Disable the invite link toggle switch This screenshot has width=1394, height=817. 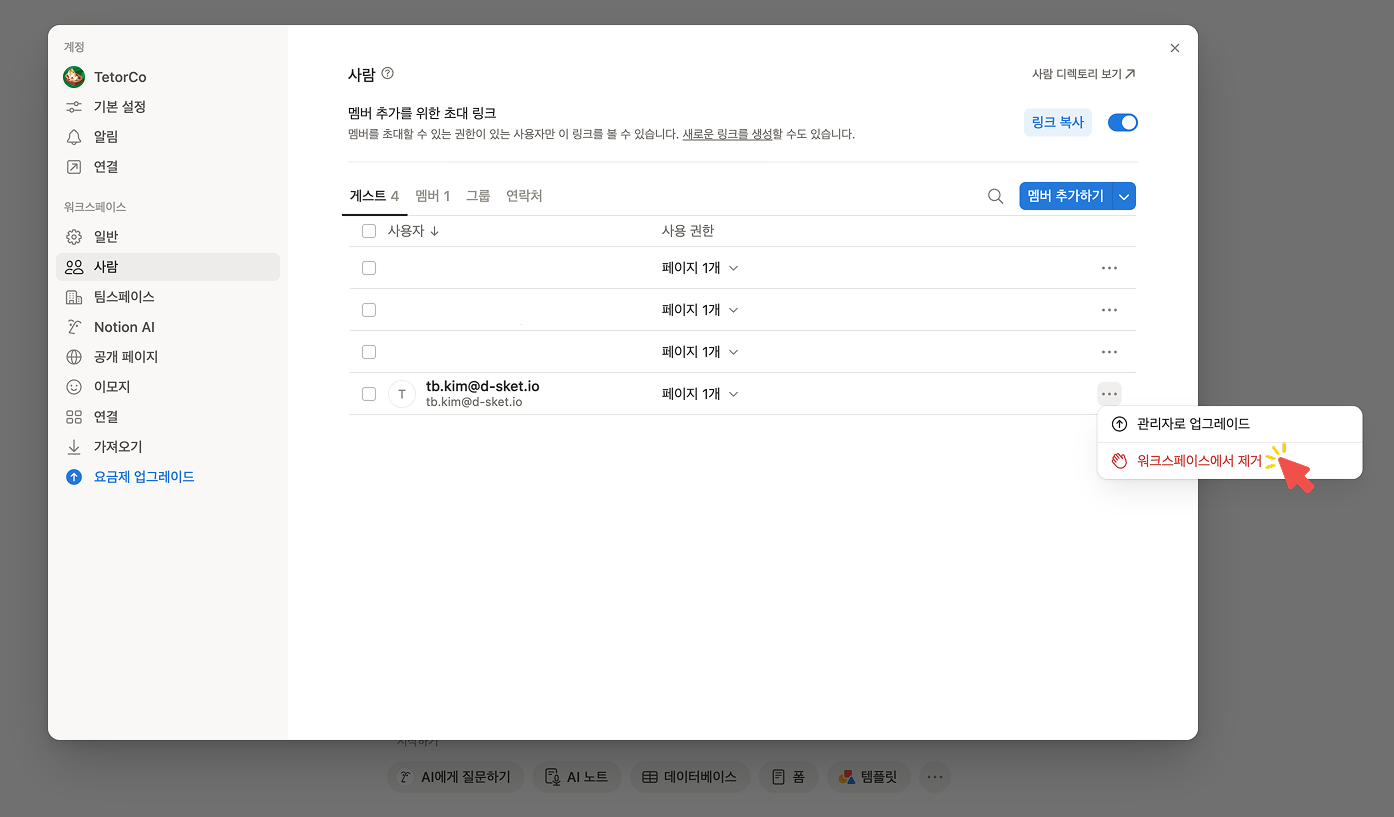pyautogui.click(x=1122, y=121)
